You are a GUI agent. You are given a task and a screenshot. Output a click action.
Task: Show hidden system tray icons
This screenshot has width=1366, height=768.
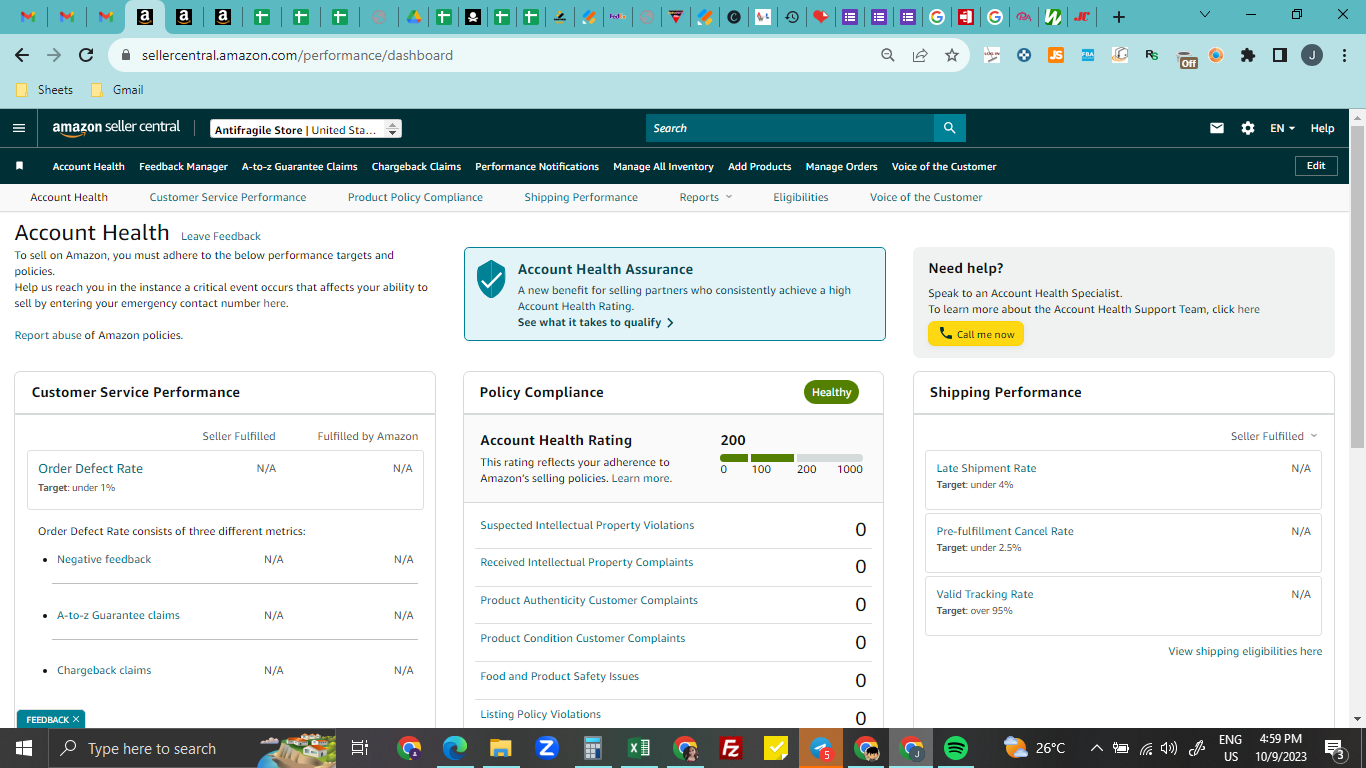[1096, 748]
